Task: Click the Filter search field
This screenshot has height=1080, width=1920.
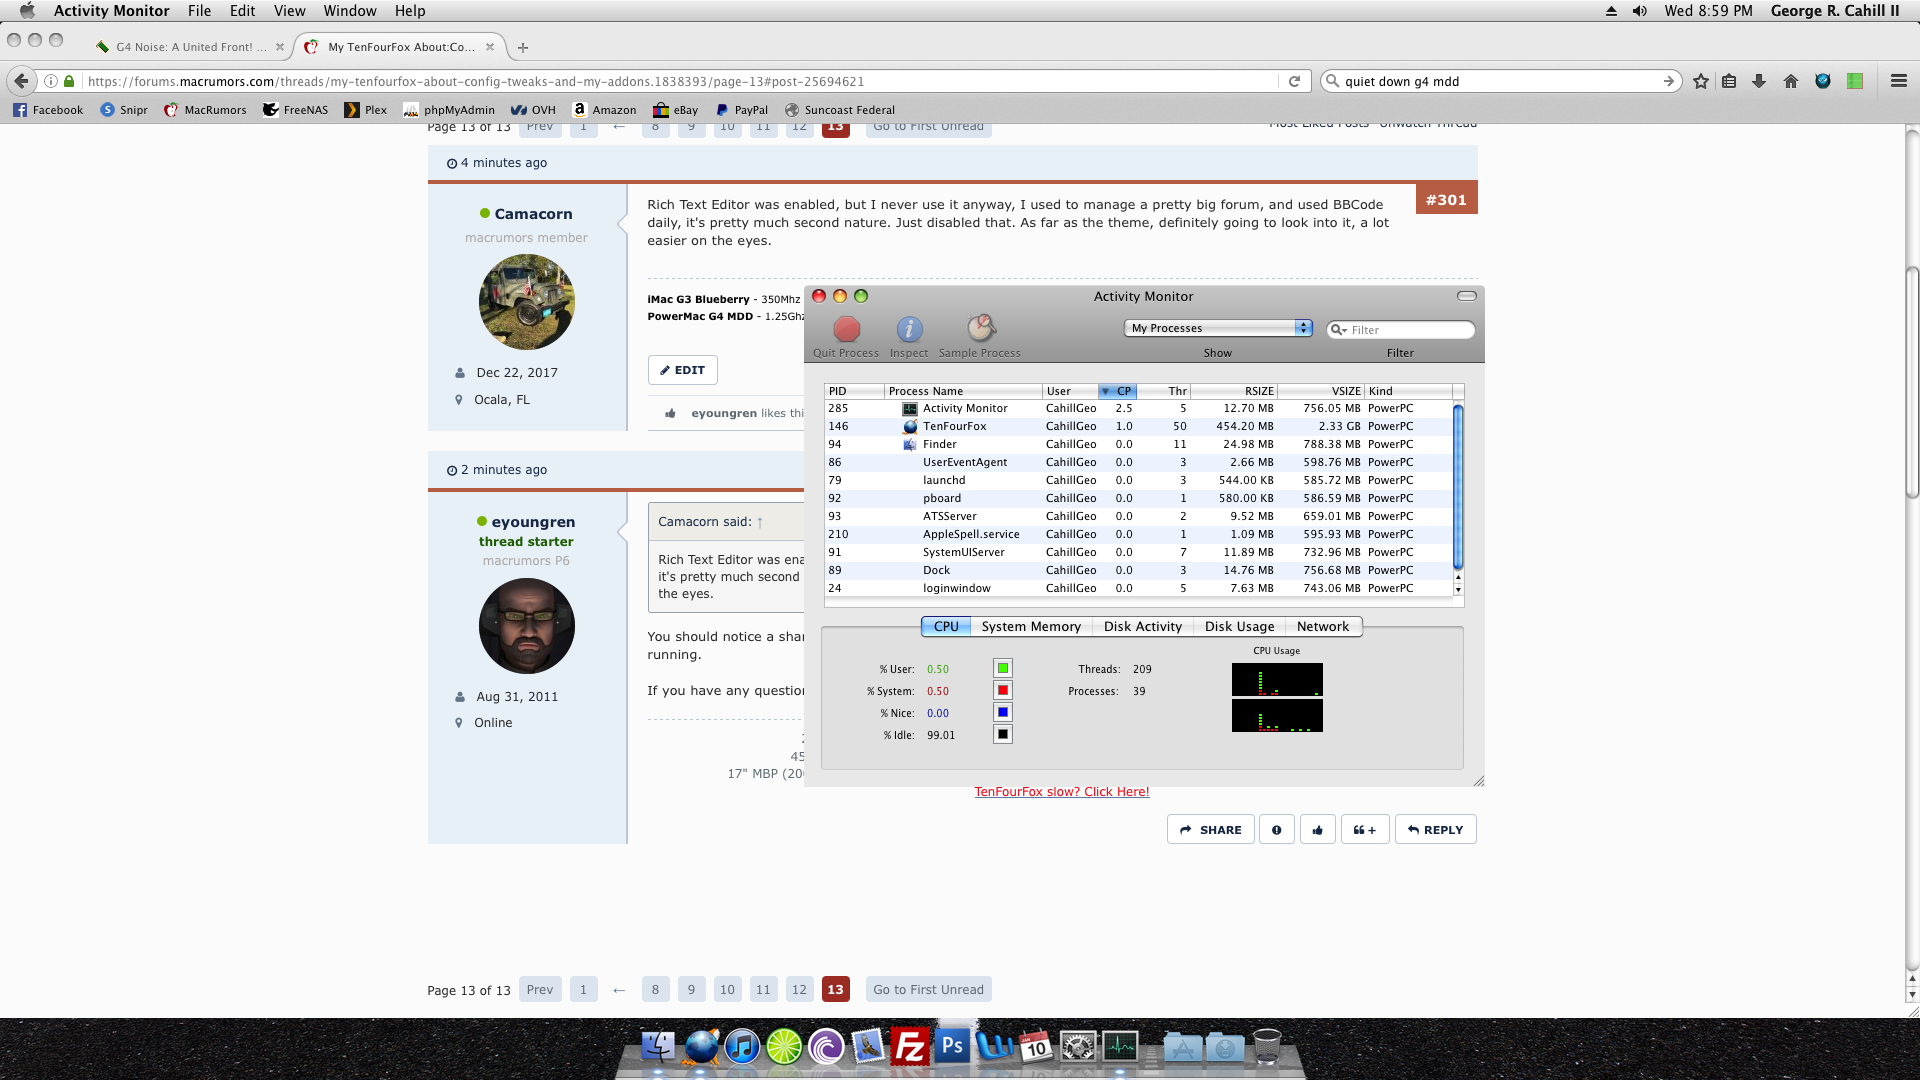Action: click(x=1410, y=330)
